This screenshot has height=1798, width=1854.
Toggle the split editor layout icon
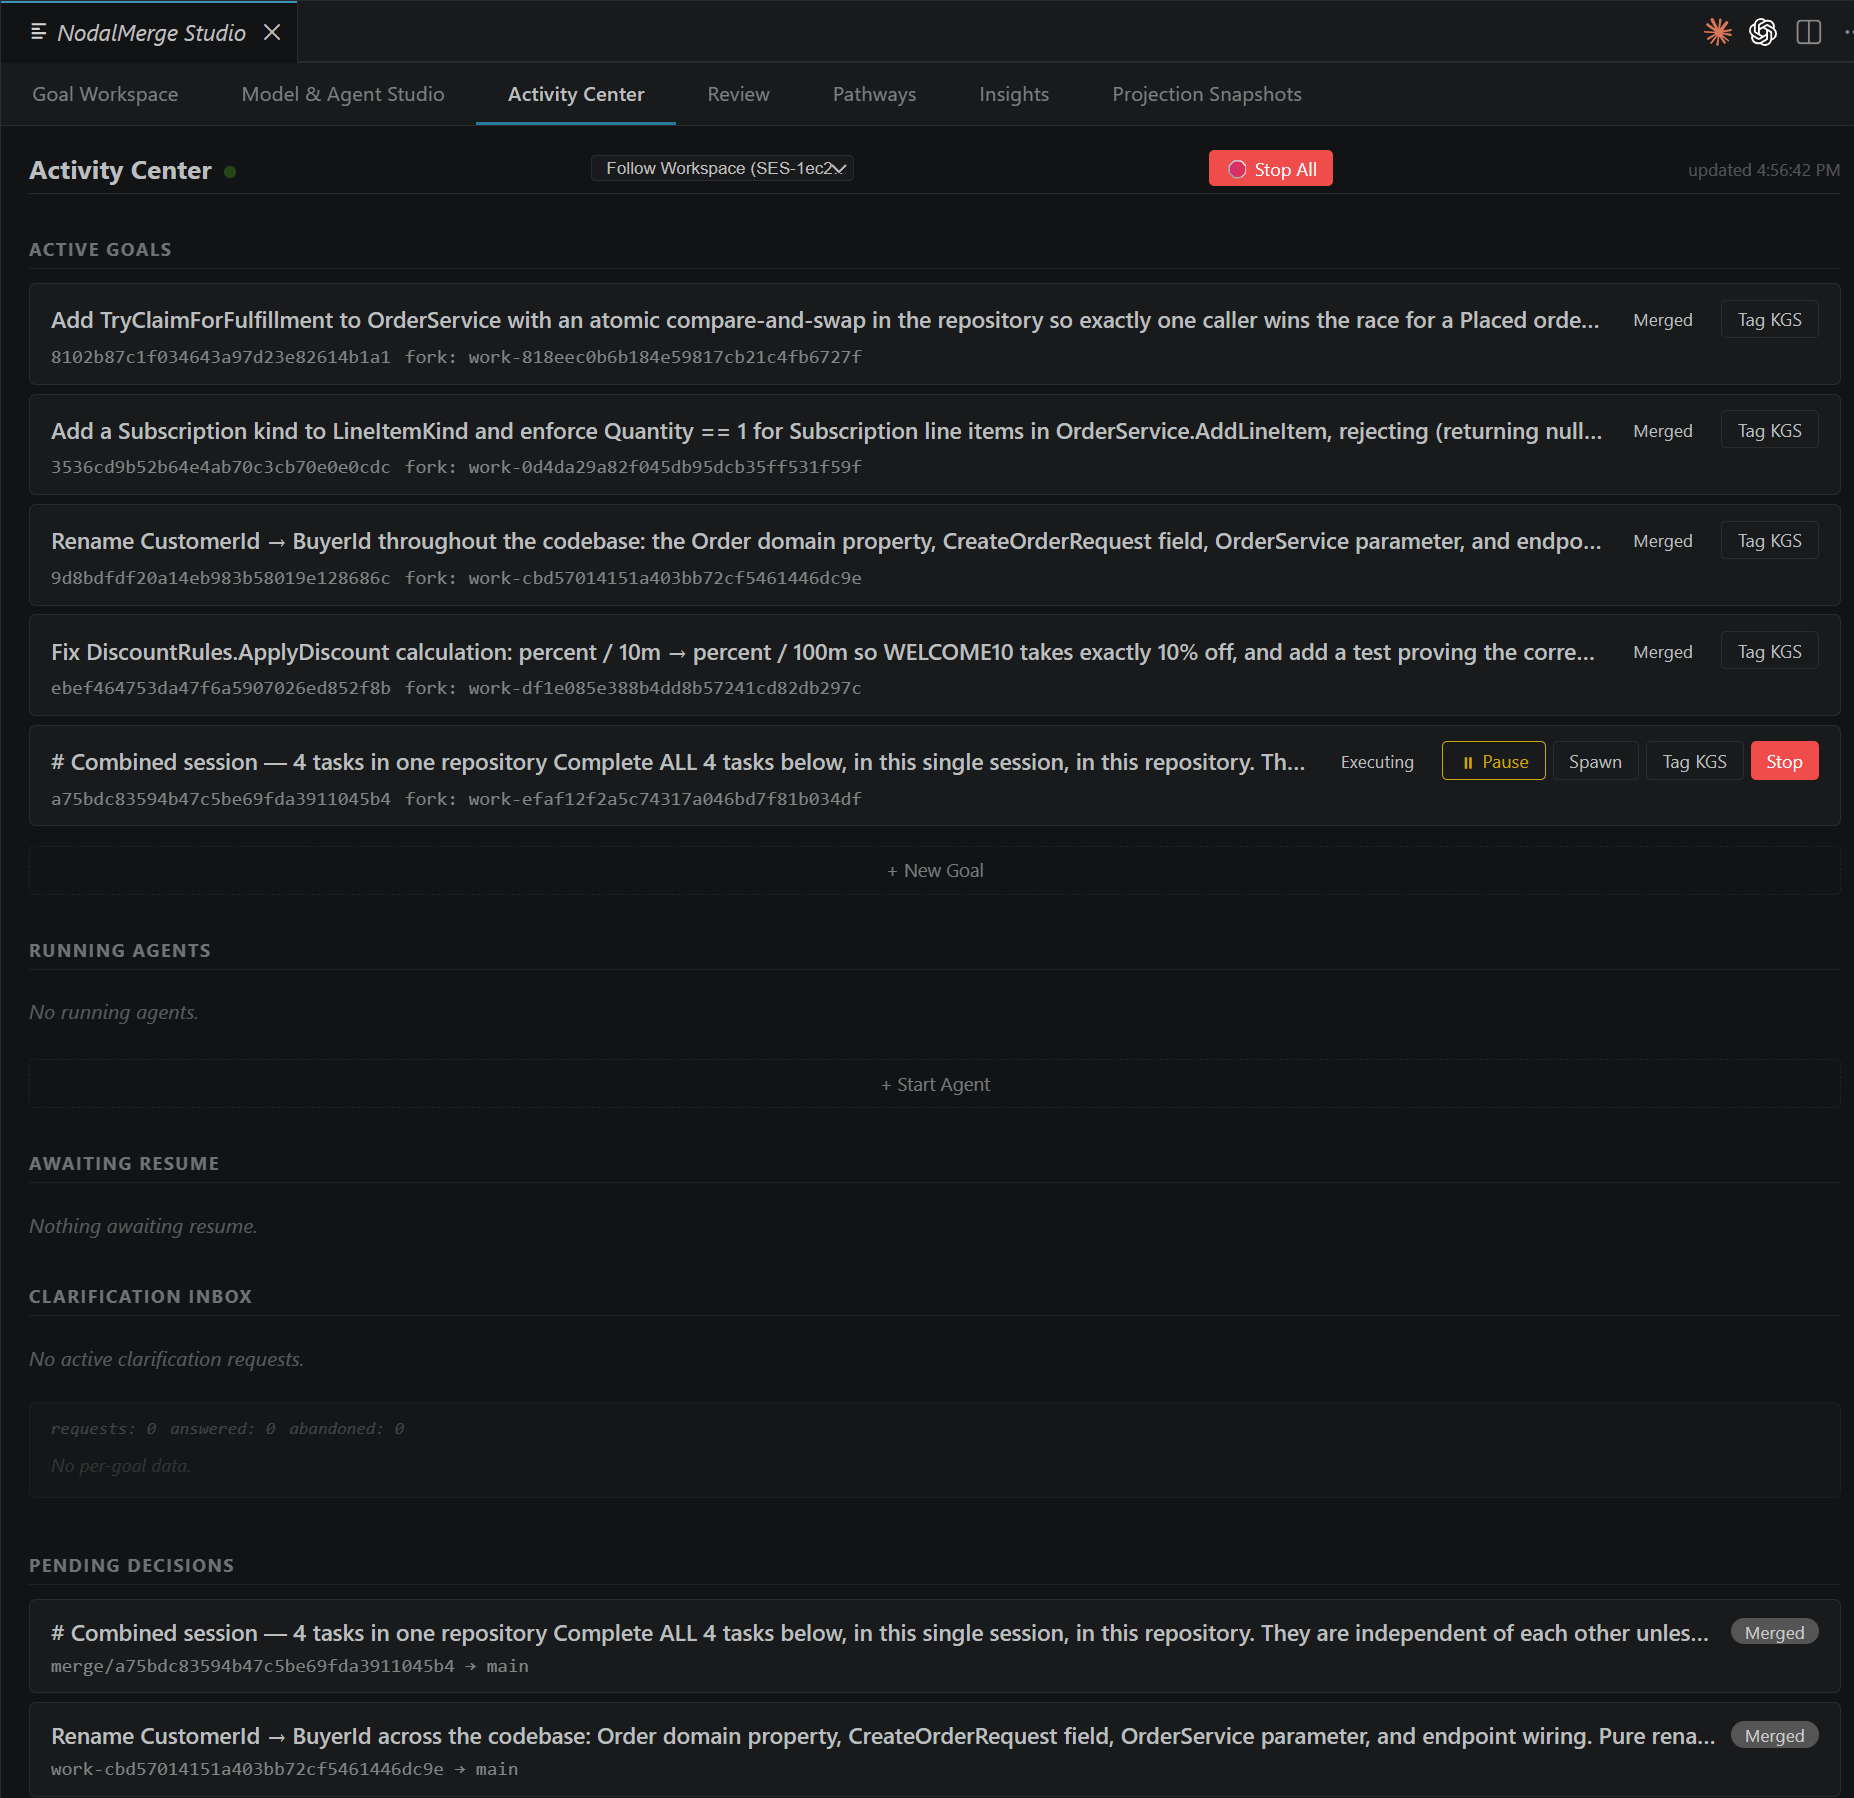click(x=1808, y=32)
